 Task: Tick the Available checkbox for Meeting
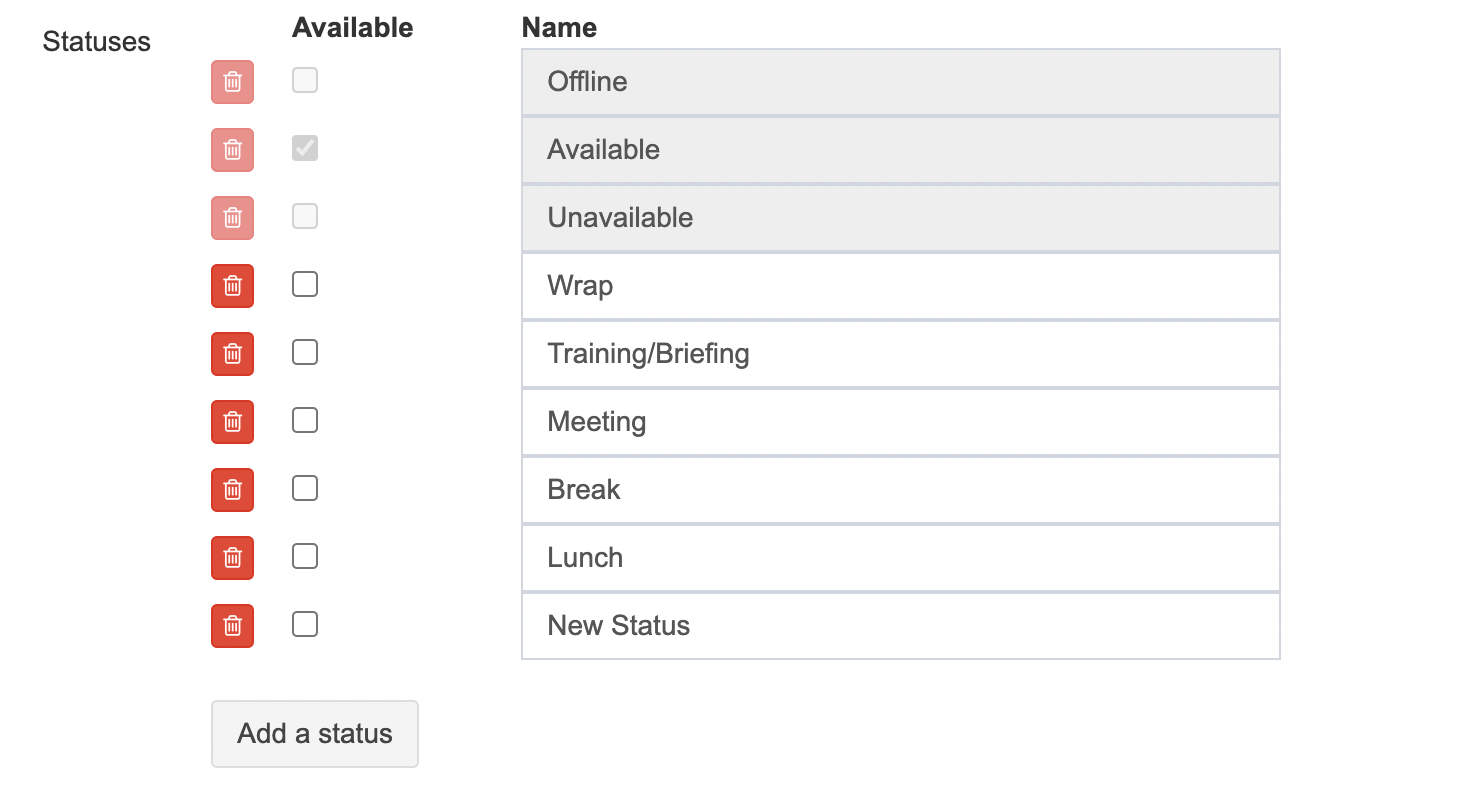305,421
